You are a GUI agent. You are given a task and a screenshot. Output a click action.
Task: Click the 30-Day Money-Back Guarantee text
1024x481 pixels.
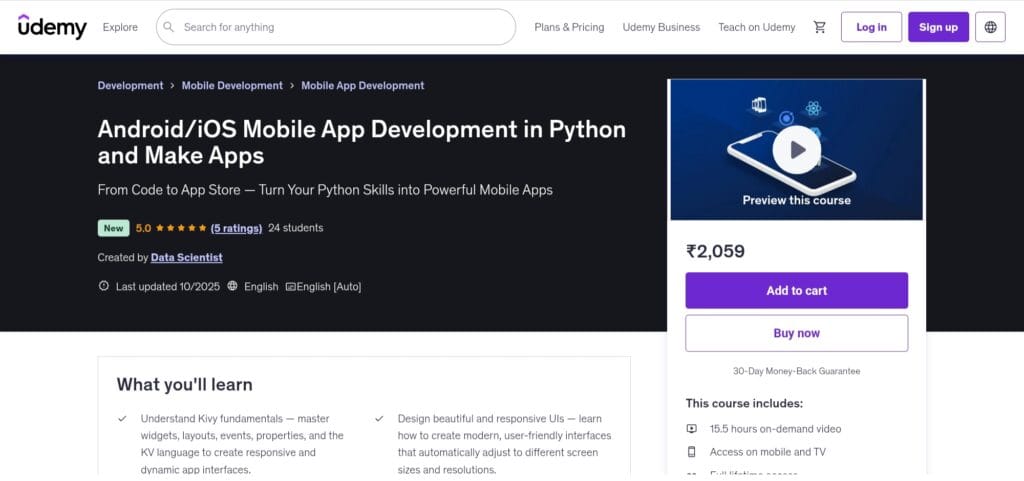tap(796, 371)
